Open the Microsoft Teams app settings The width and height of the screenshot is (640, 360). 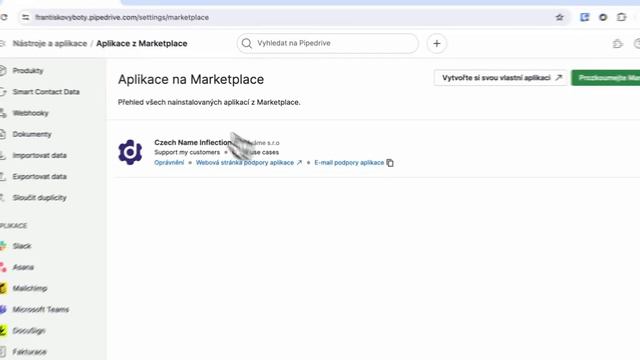coord(40,310)
